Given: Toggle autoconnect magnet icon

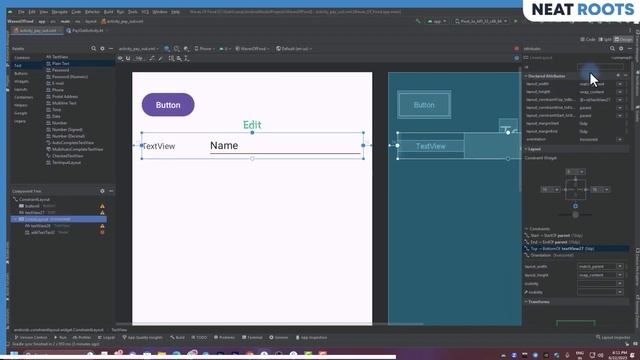Looking at the screenshot, I should pyautogui.click(x=128, y=58).
